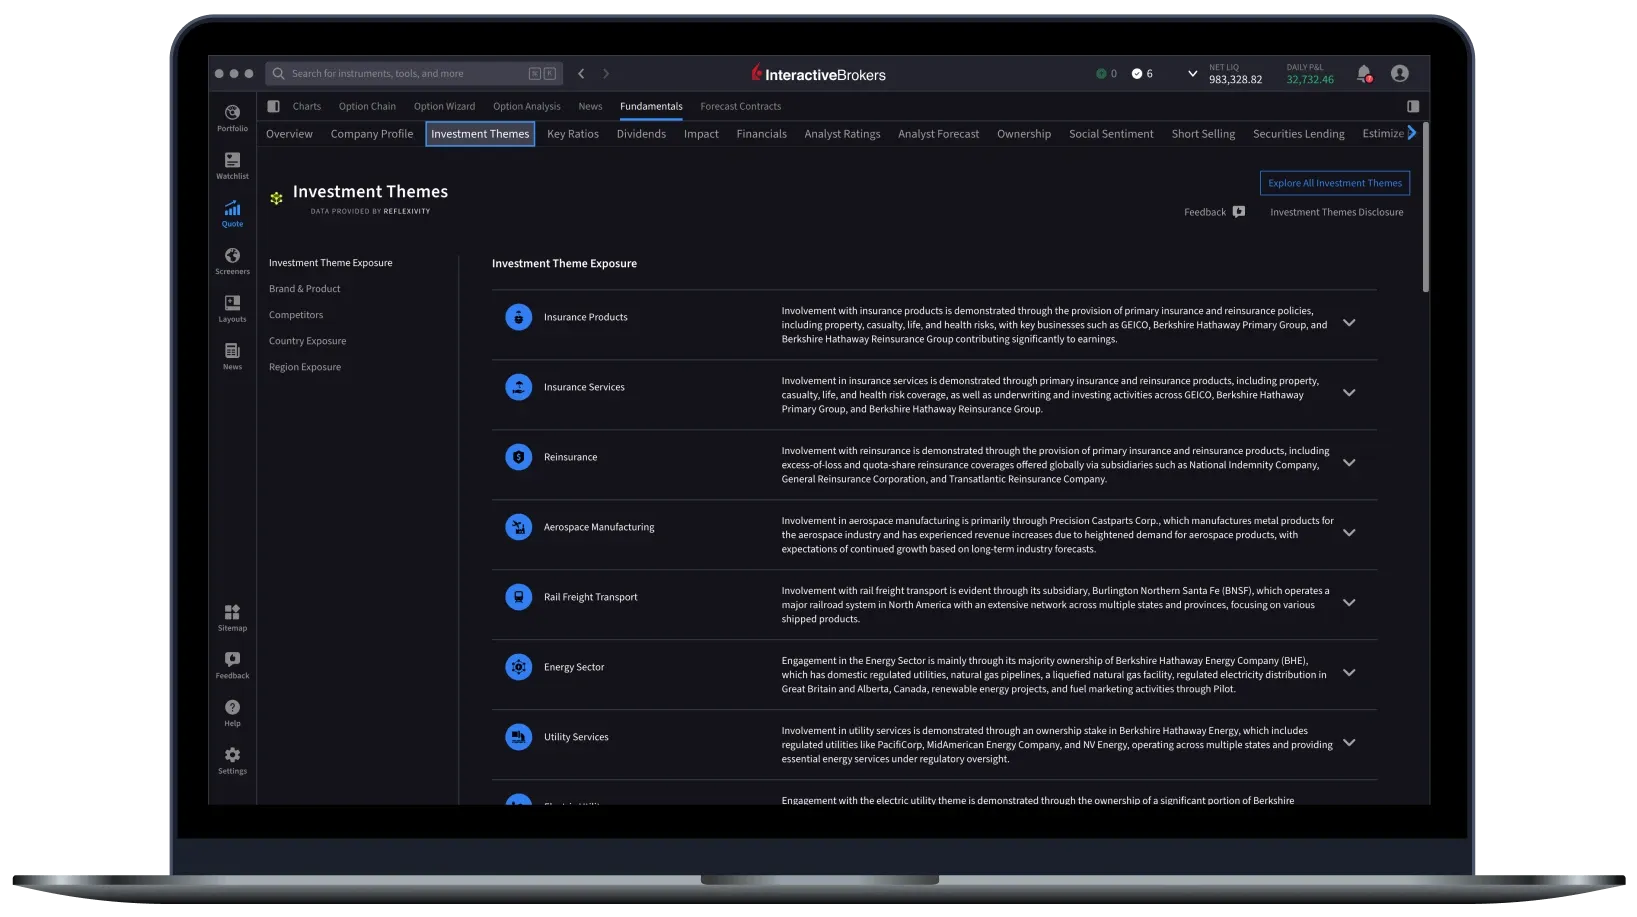The height and width of the screenshot is (917, 1637).
Task: Collapse the Energy Sector theme row
Action: click(x=1349, y=673)
